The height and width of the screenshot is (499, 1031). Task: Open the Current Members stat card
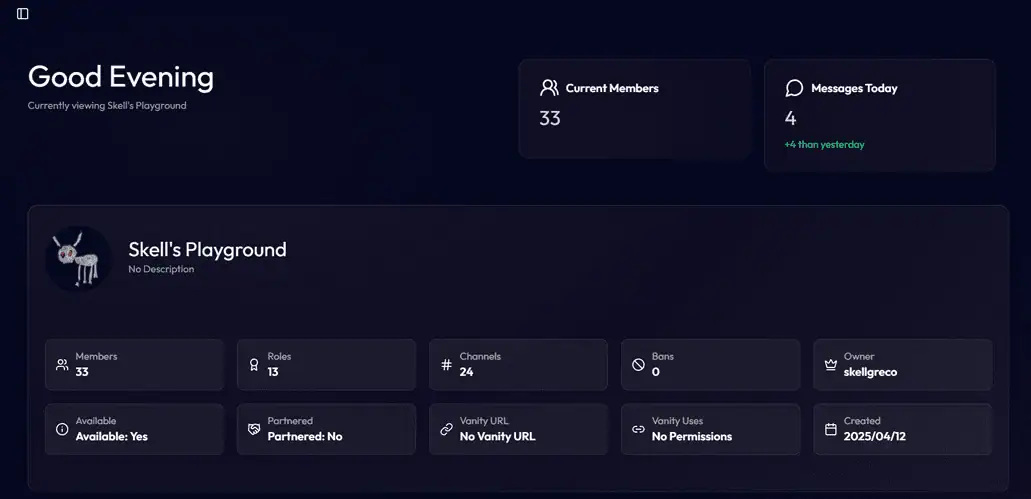pos(634,108)
